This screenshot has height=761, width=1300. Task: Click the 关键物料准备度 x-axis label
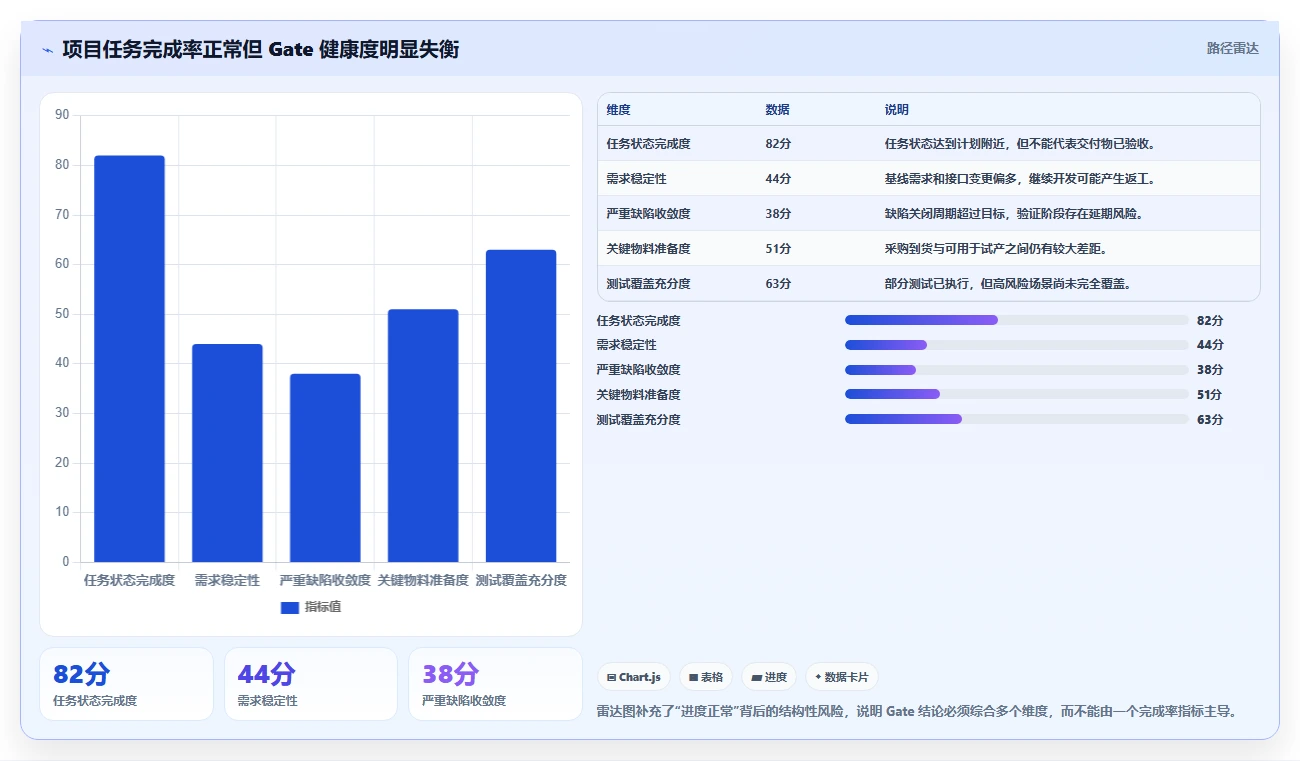tap(423, 580)
